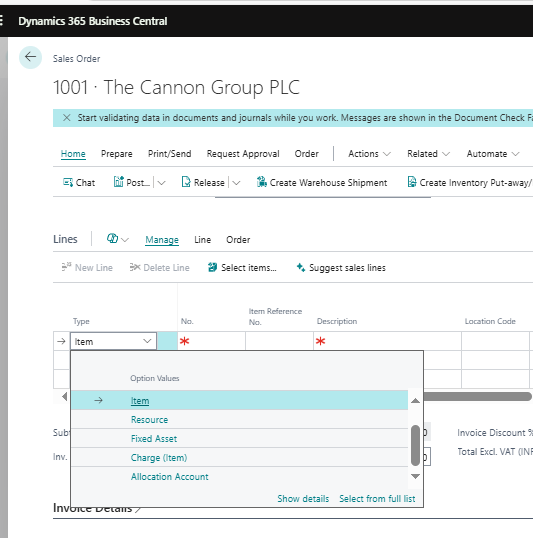Expand the Post split-button dropdown
The width and height of the screenshot is (533, 538).
pos(161,183)
